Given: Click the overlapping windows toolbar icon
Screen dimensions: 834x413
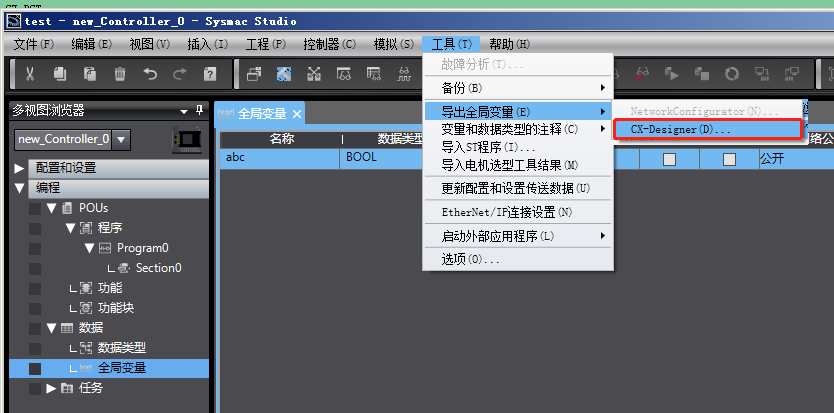Looking at the screenshot, I should tap(254, 74).
